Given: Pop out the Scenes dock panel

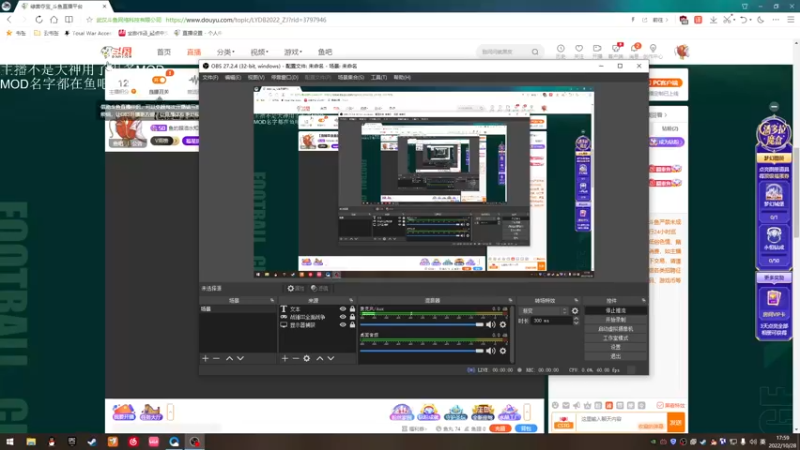Looking at the screenshot, I should click(x=272, y=301).
